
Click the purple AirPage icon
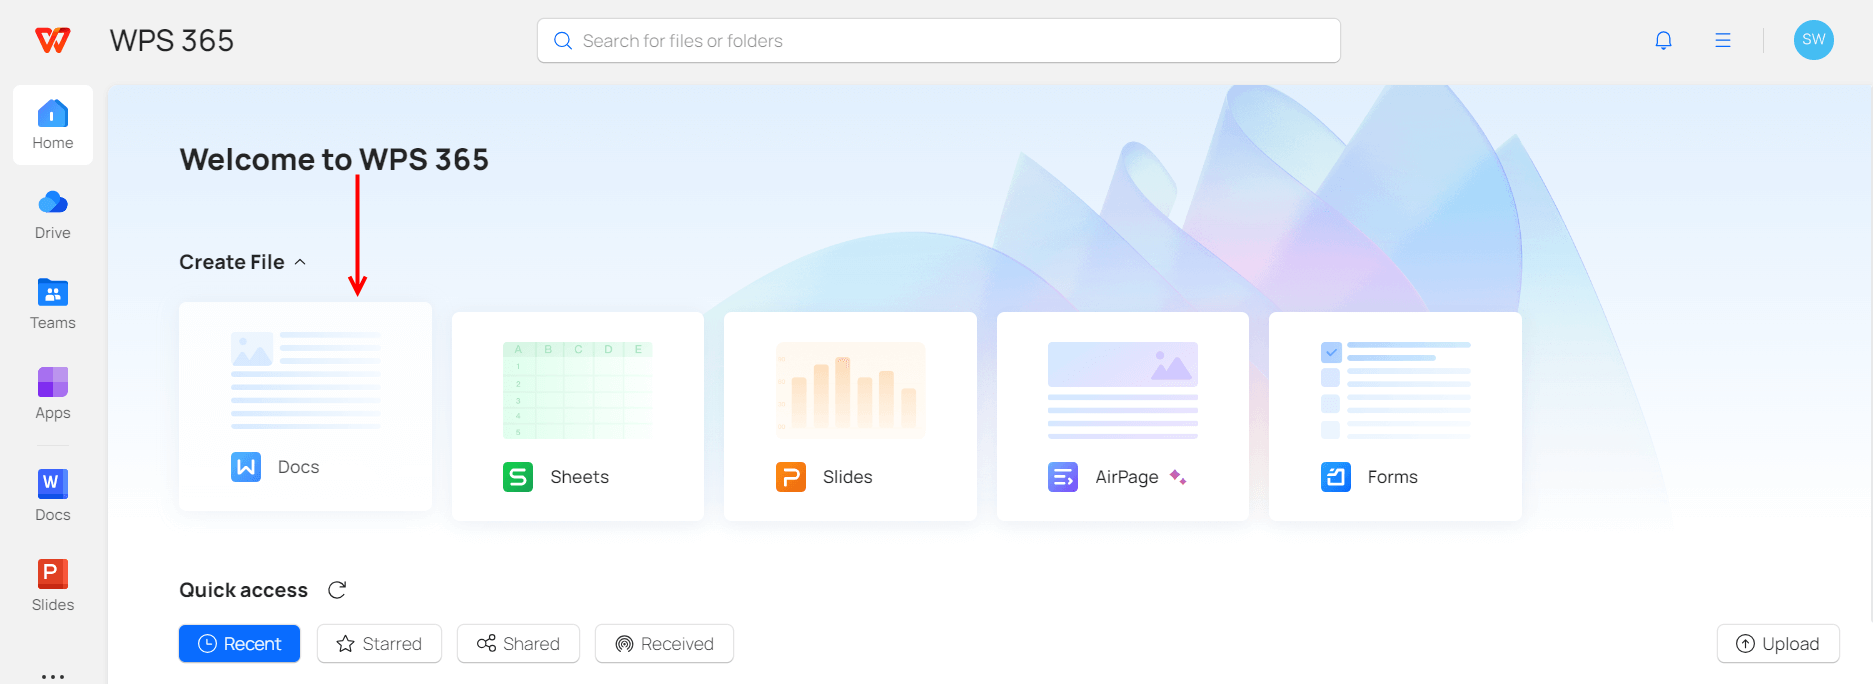click(1063, 477)
